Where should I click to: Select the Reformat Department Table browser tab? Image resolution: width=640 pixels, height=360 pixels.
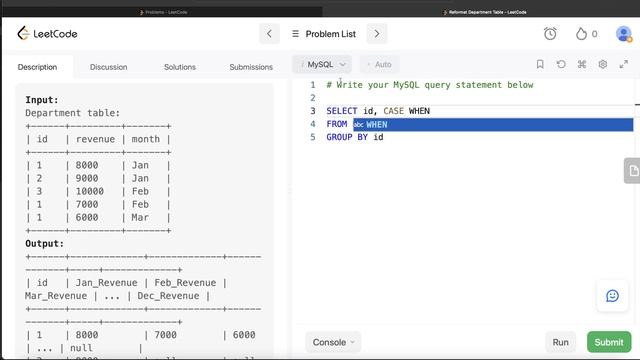point(484,12)
